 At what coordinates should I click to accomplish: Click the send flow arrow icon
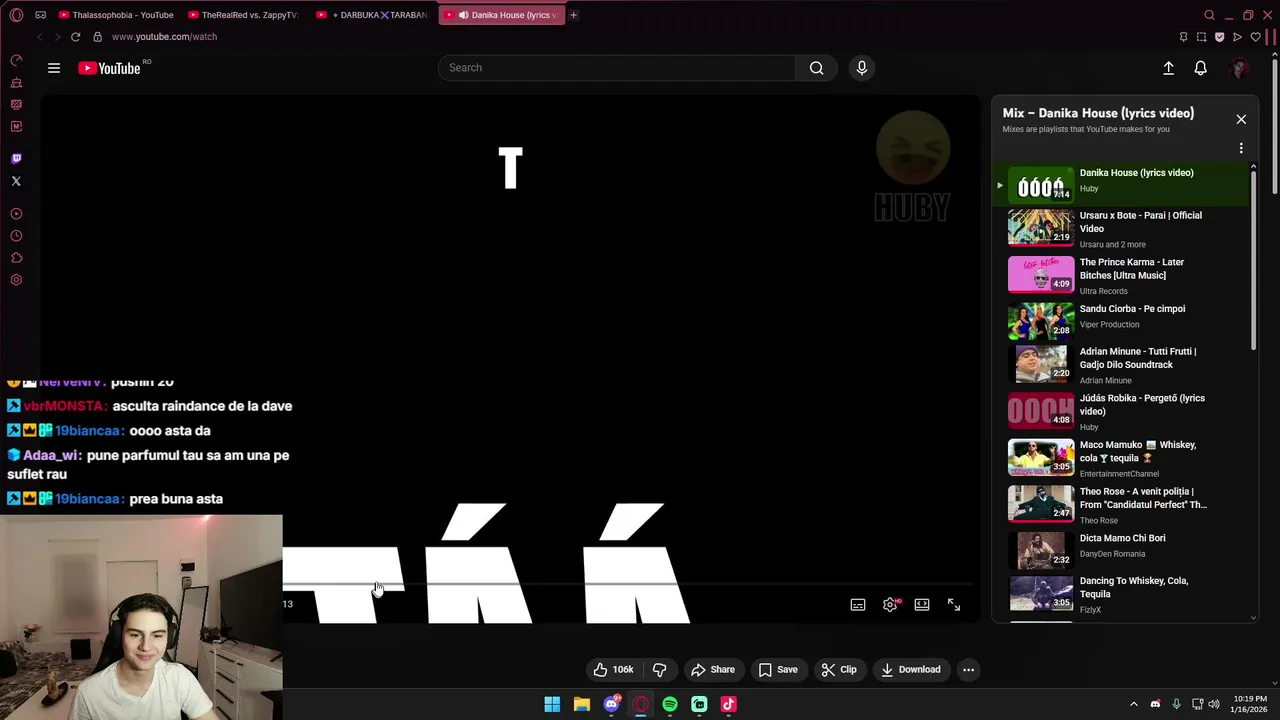click(x=1237, y=37)
